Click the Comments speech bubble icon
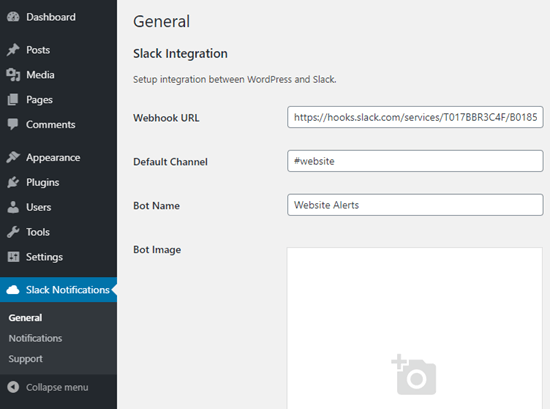This screenshot has width=550, height=409. pyautogui.click(x=13, y=124)
